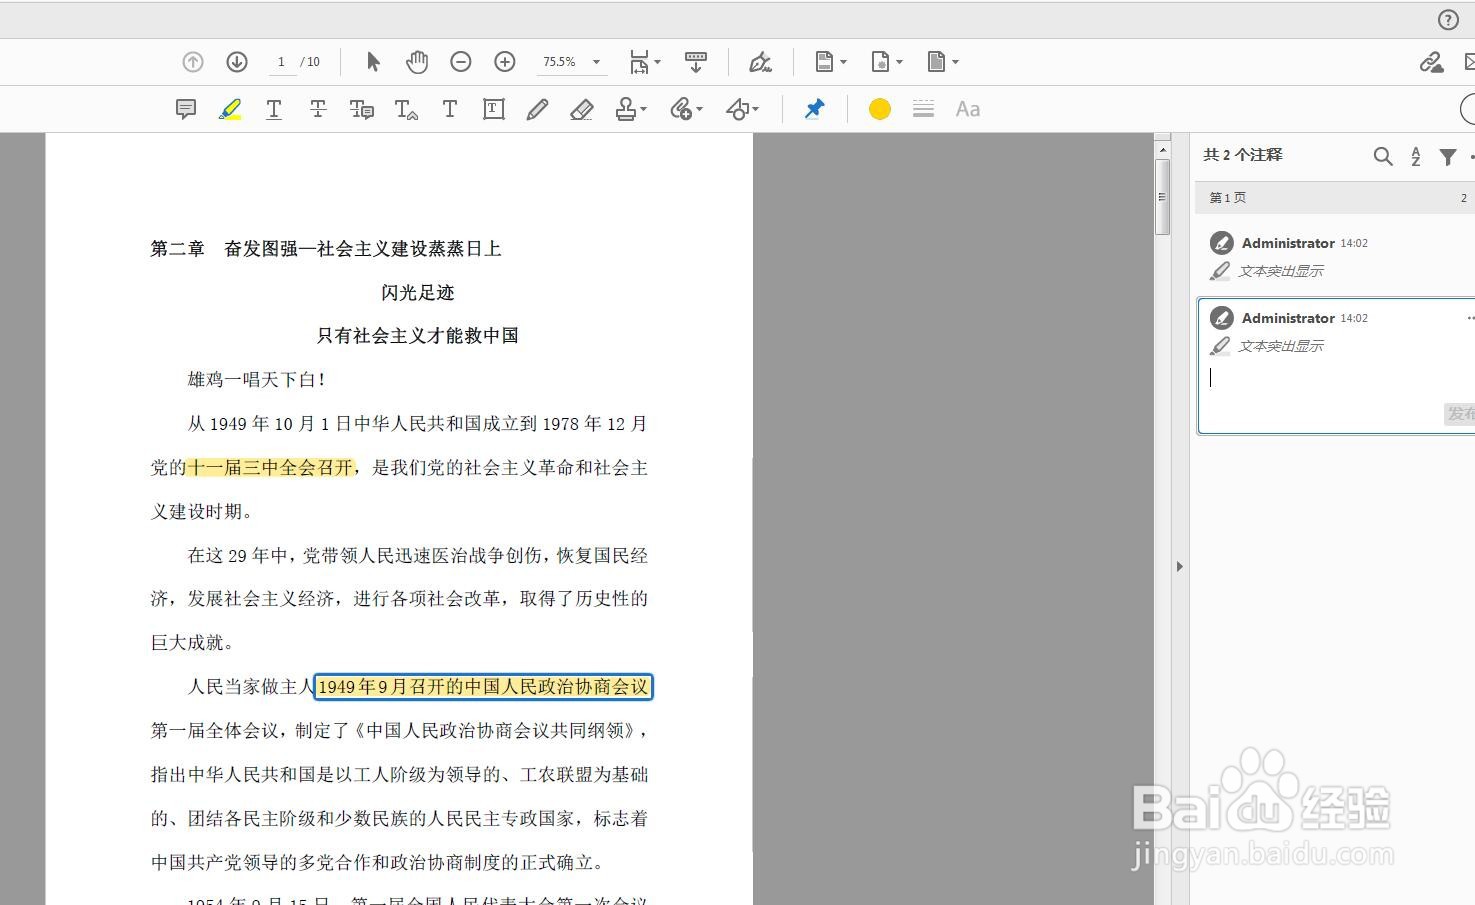Select the text box tool
Screen dimensions: 1475x905
(x=494, y=109)
